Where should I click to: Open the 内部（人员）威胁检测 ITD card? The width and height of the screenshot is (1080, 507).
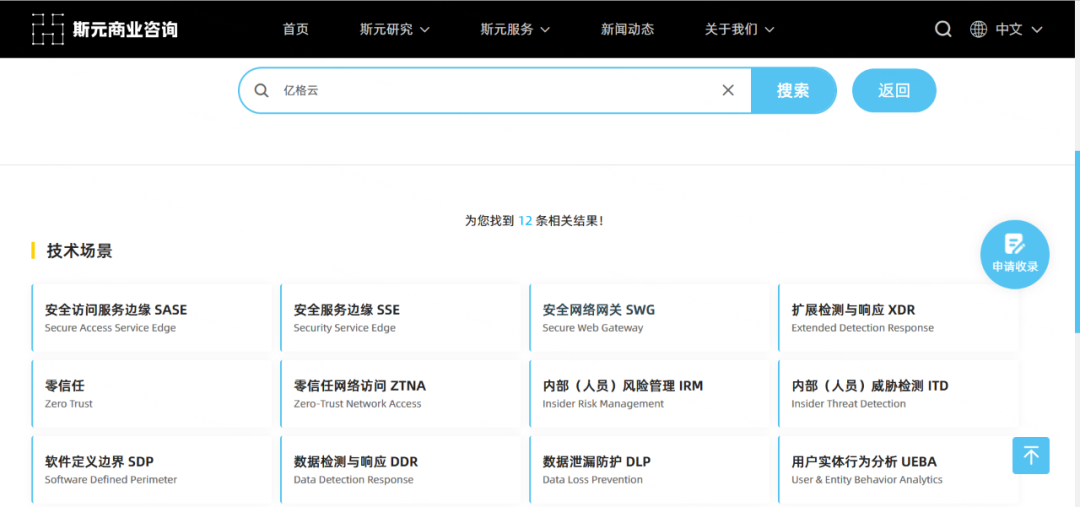coord(898,393)
